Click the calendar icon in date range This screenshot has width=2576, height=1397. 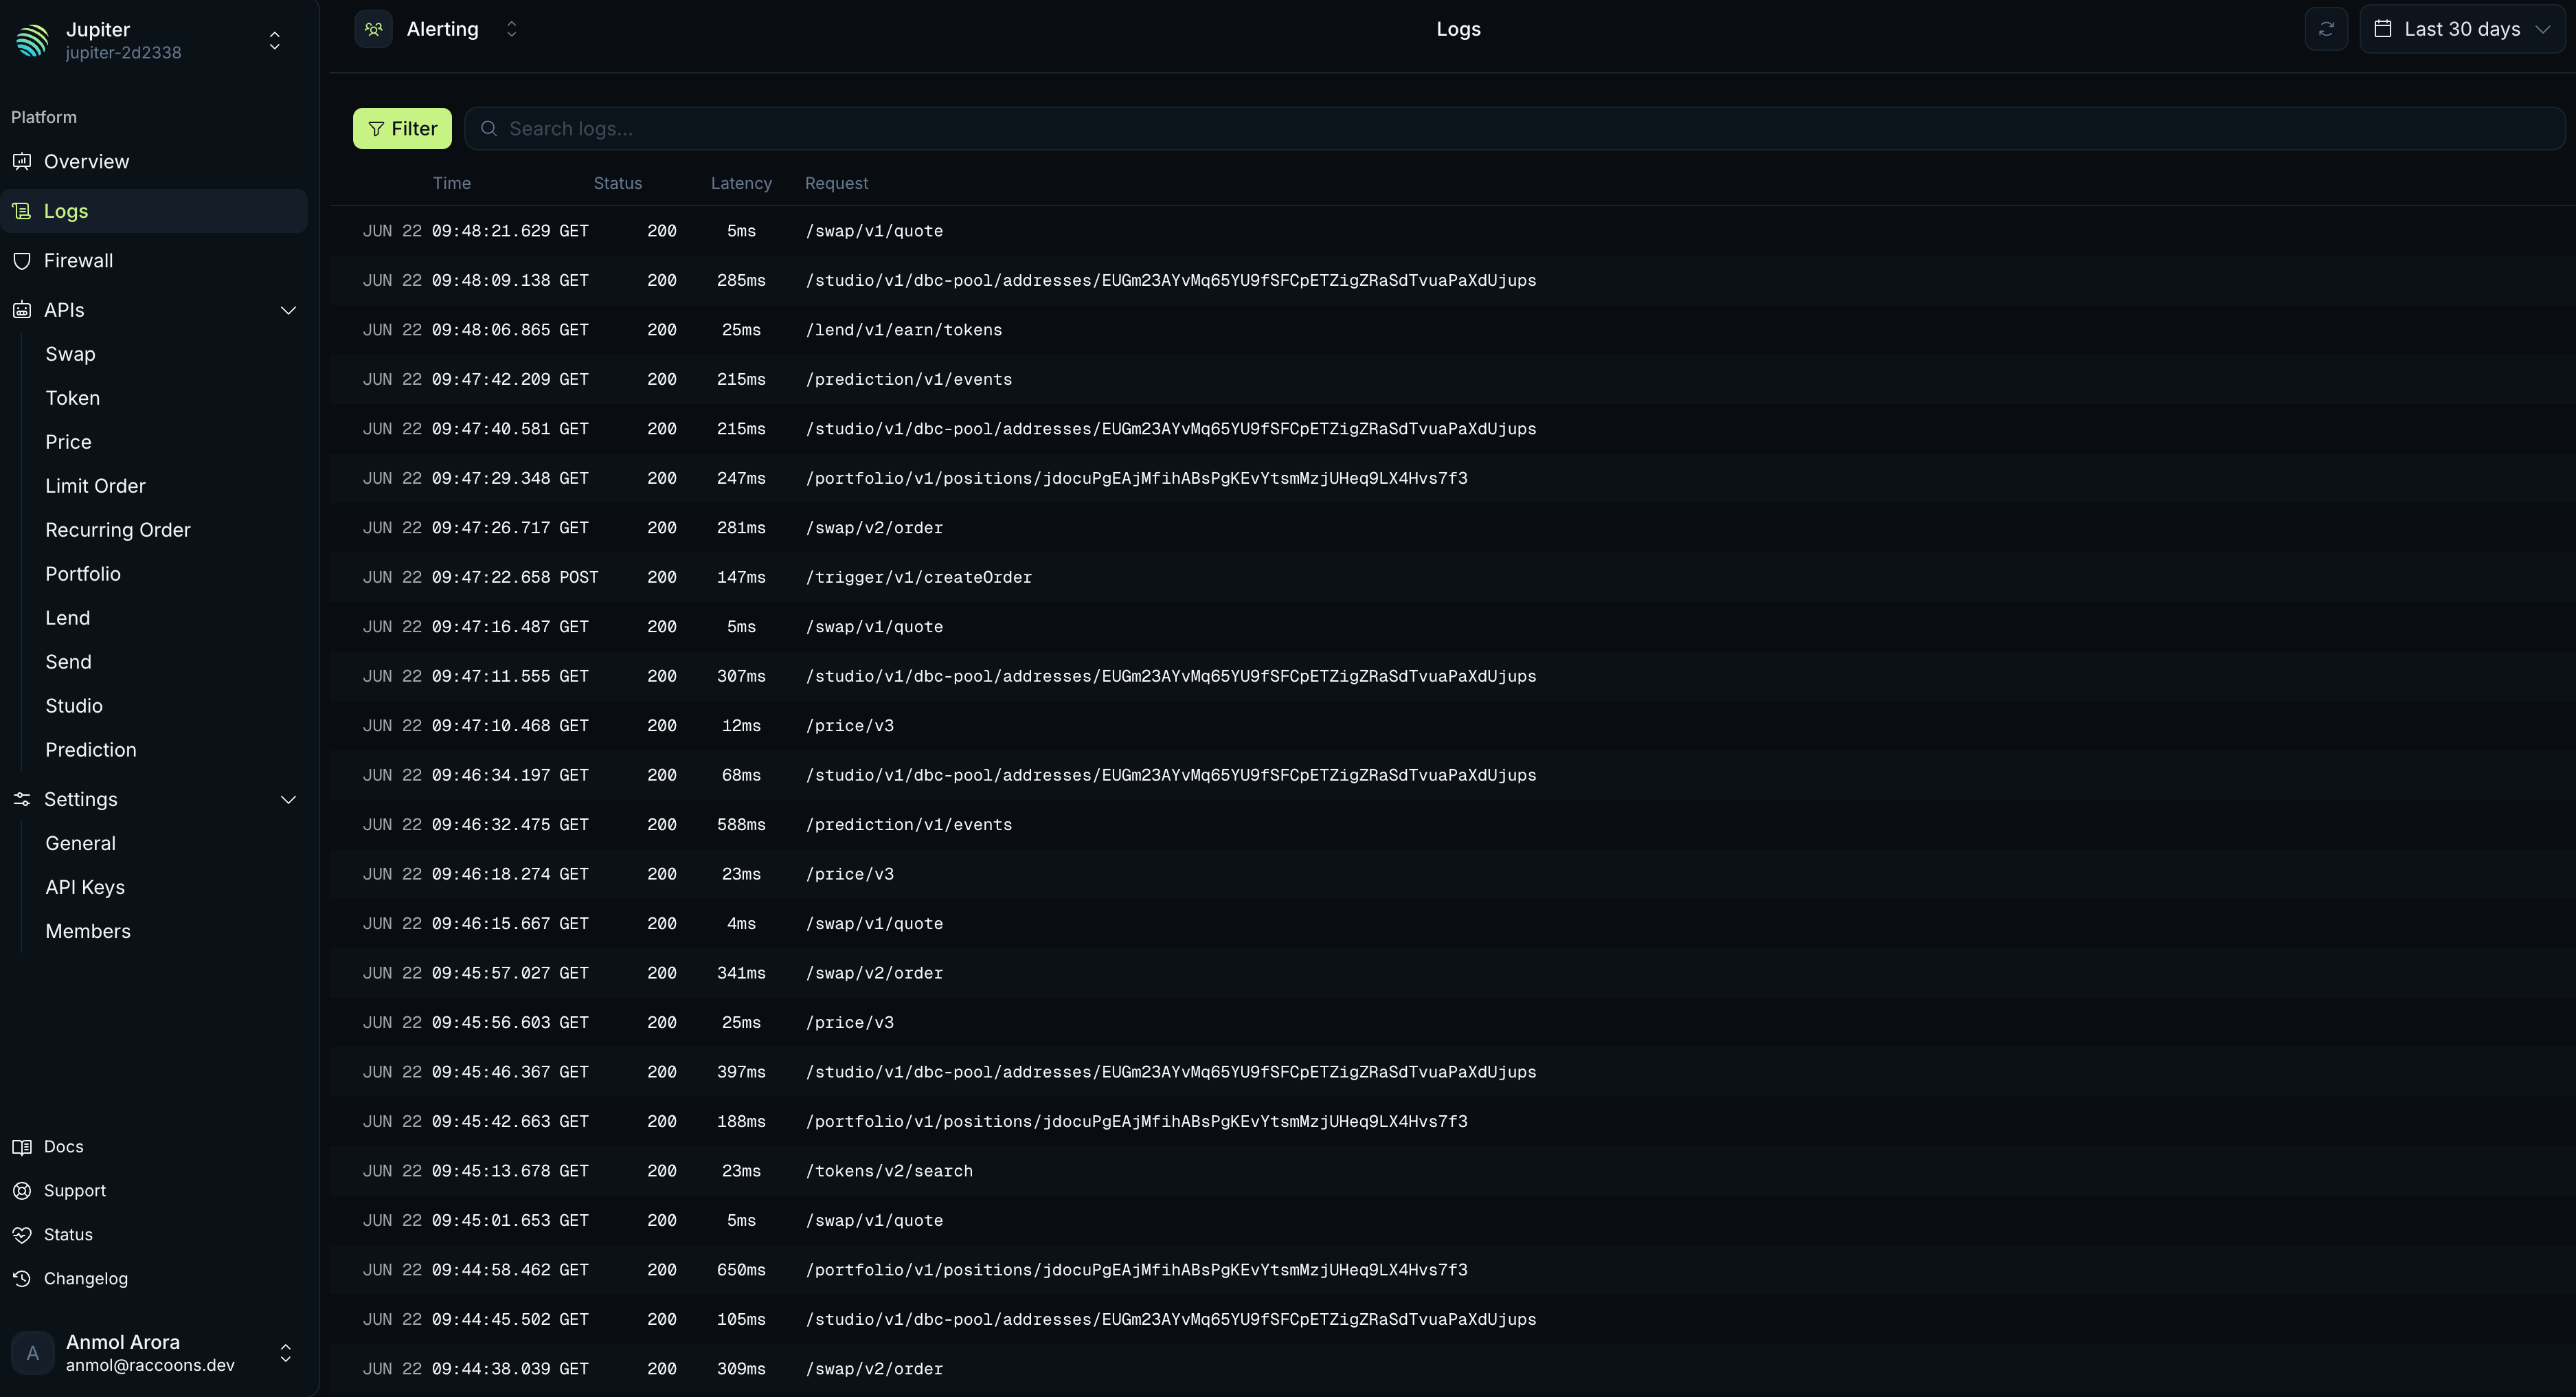pyautogui.click(x=2383, y=29)
